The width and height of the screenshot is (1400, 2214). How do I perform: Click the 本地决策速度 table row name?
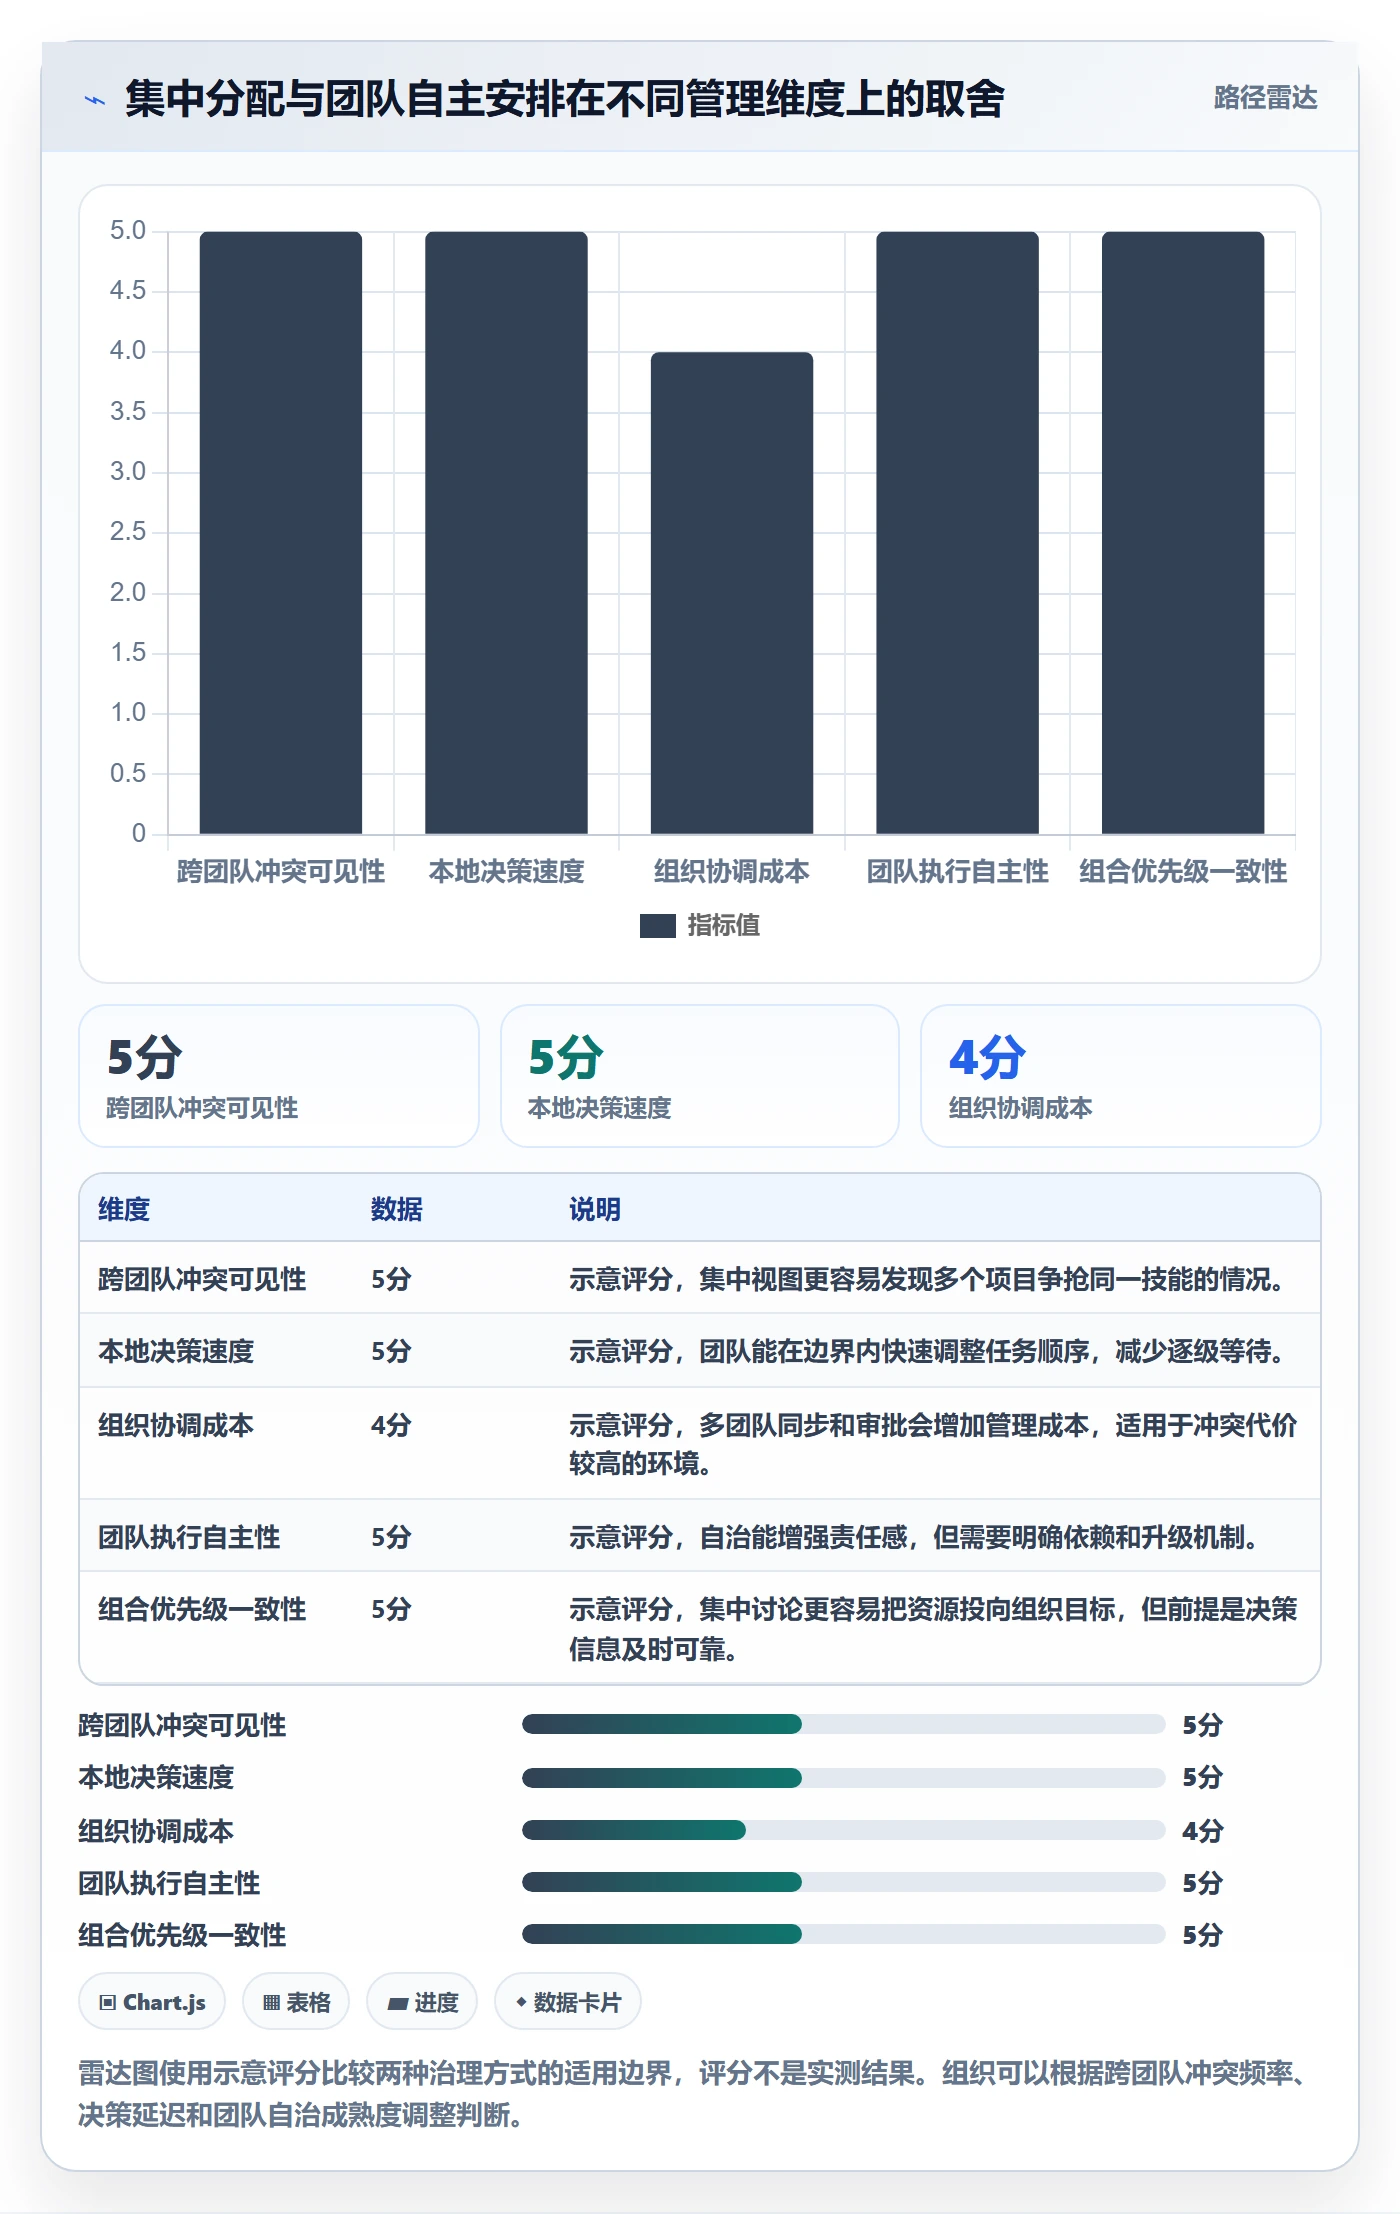176,1351
